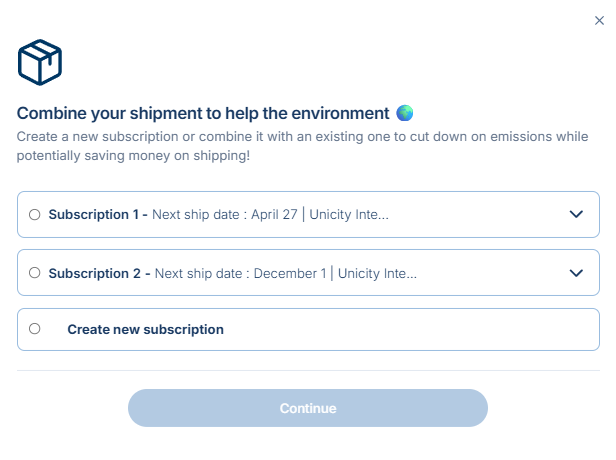Click the bold "Subscription 1 -" label

[98, 214]
